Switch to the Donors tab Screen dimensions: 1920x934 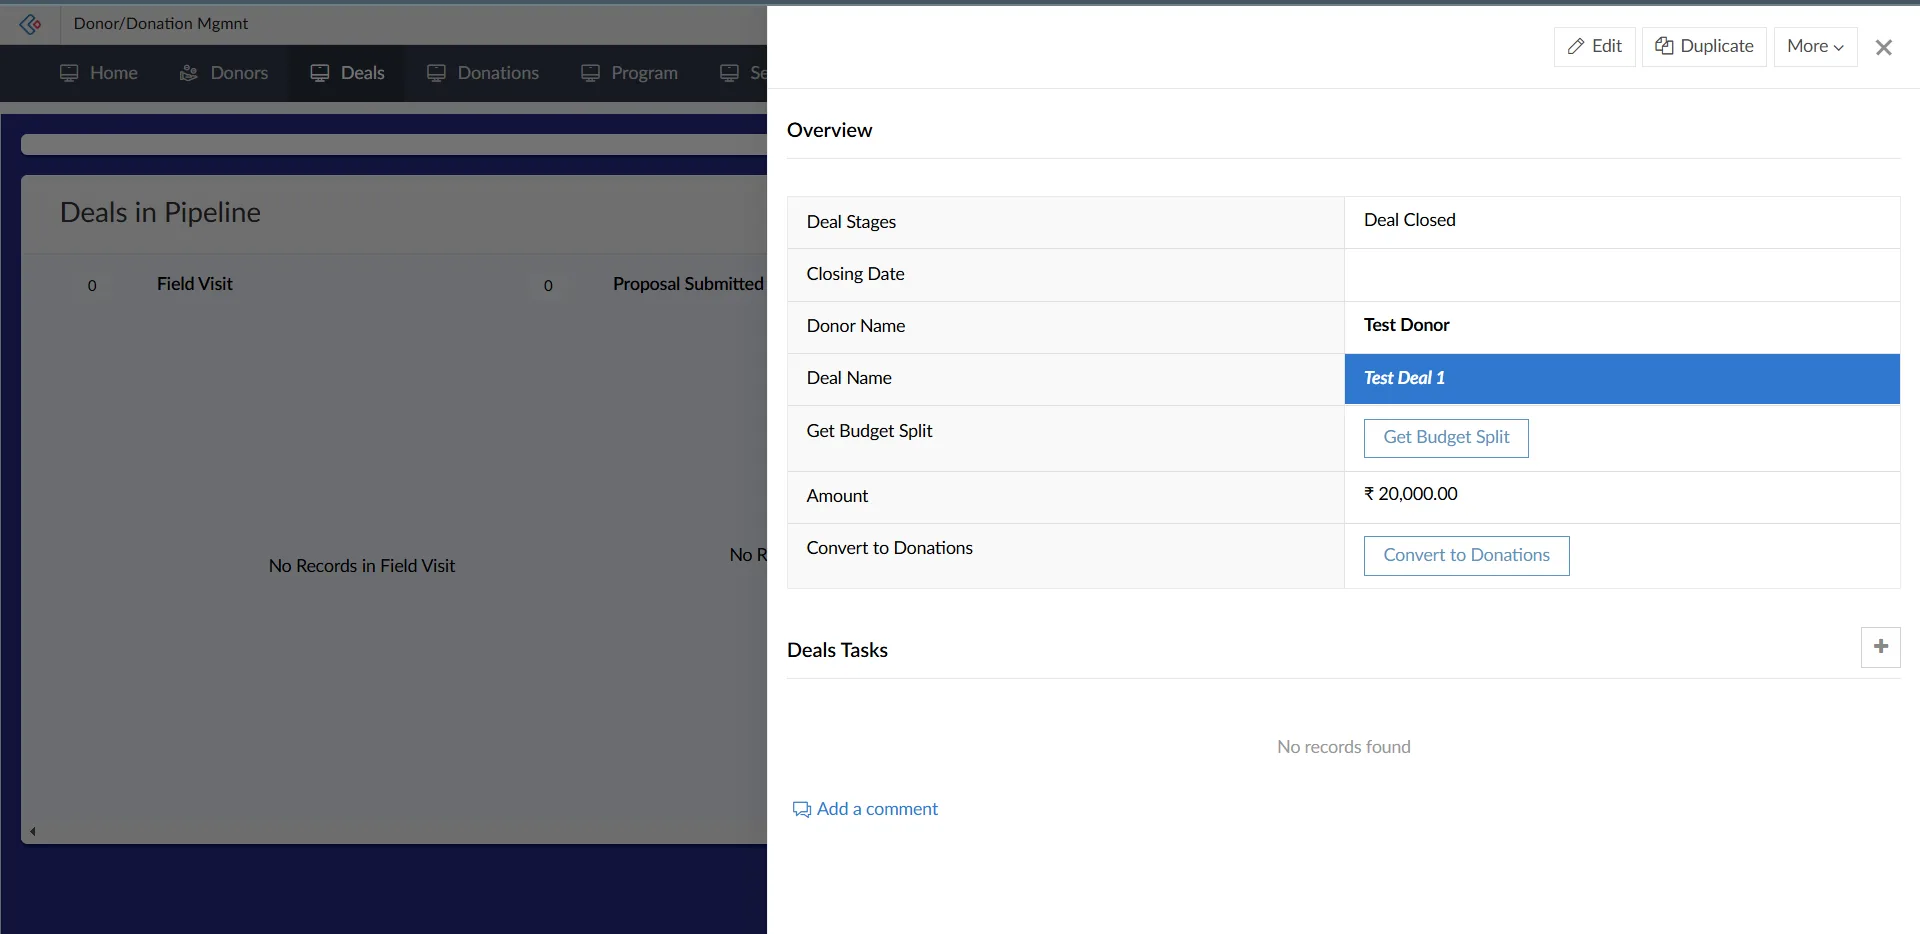223,73
